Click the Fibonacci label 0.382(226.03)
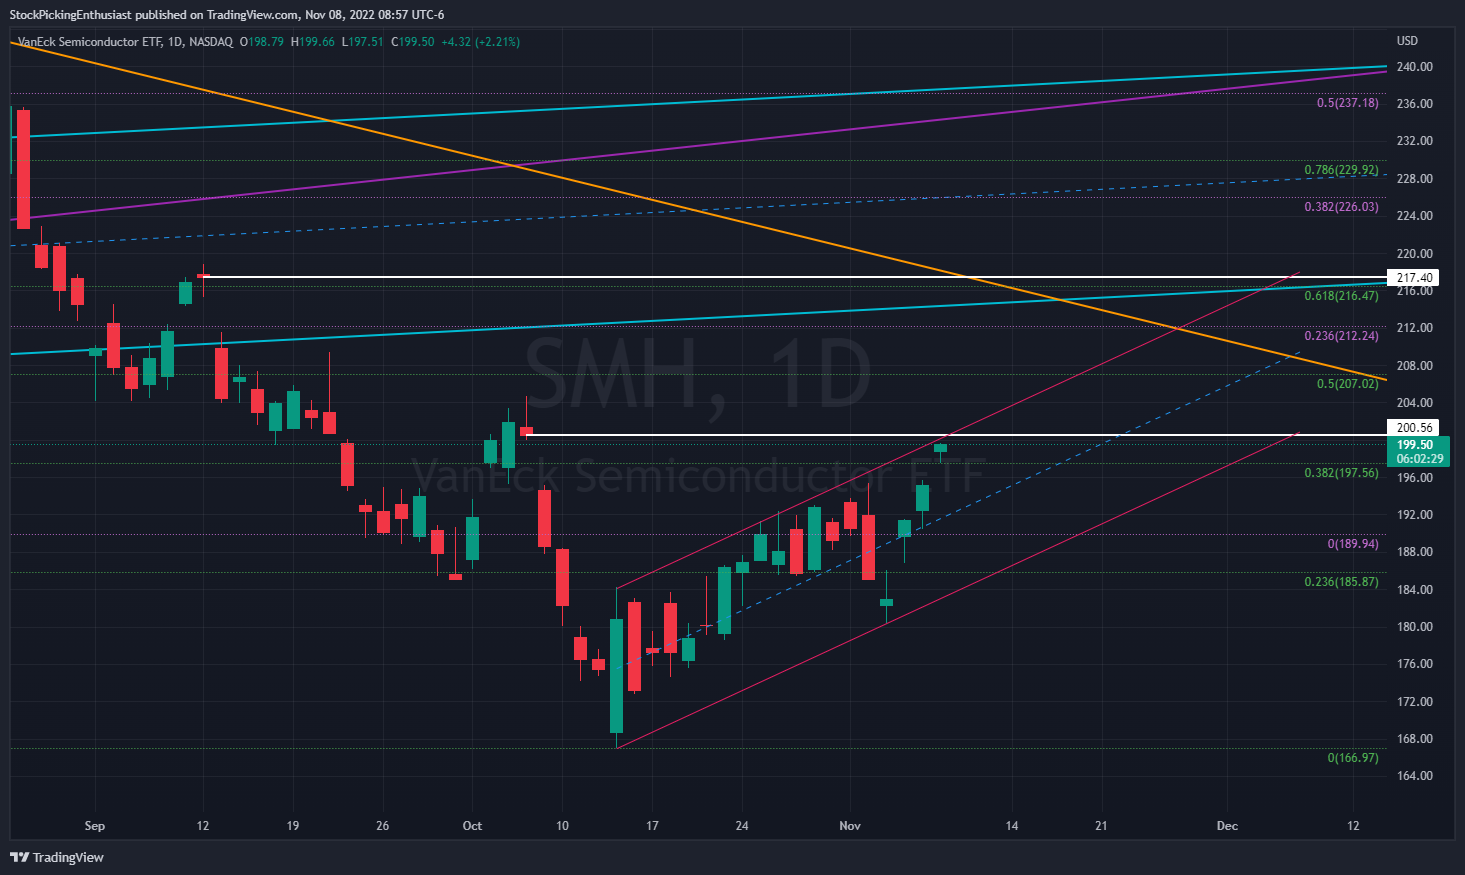The image size is (1465, 875). click(x=1341, y=207)
